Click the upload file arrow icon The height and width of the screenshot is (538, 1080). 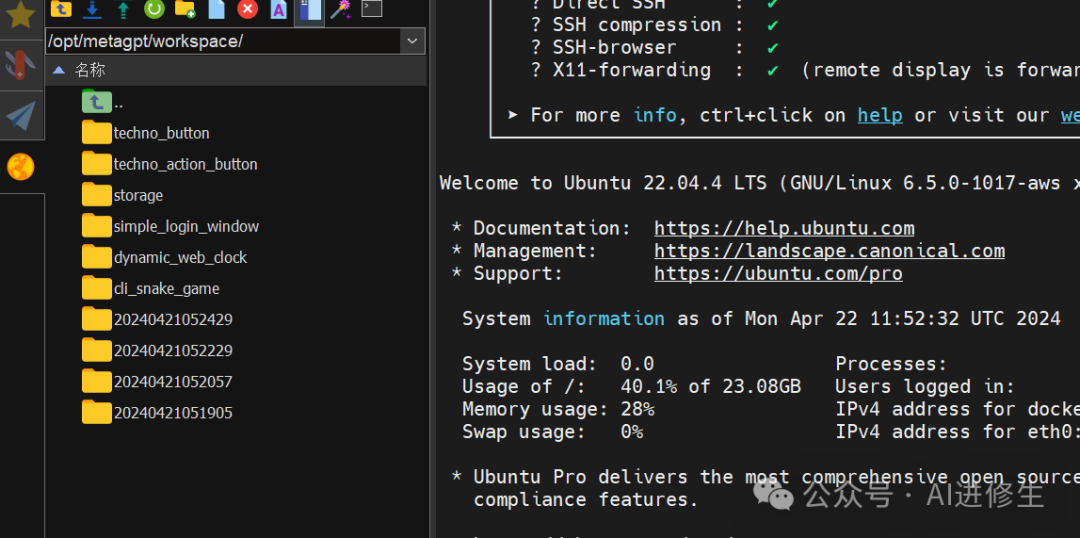(x=123, y=9)
